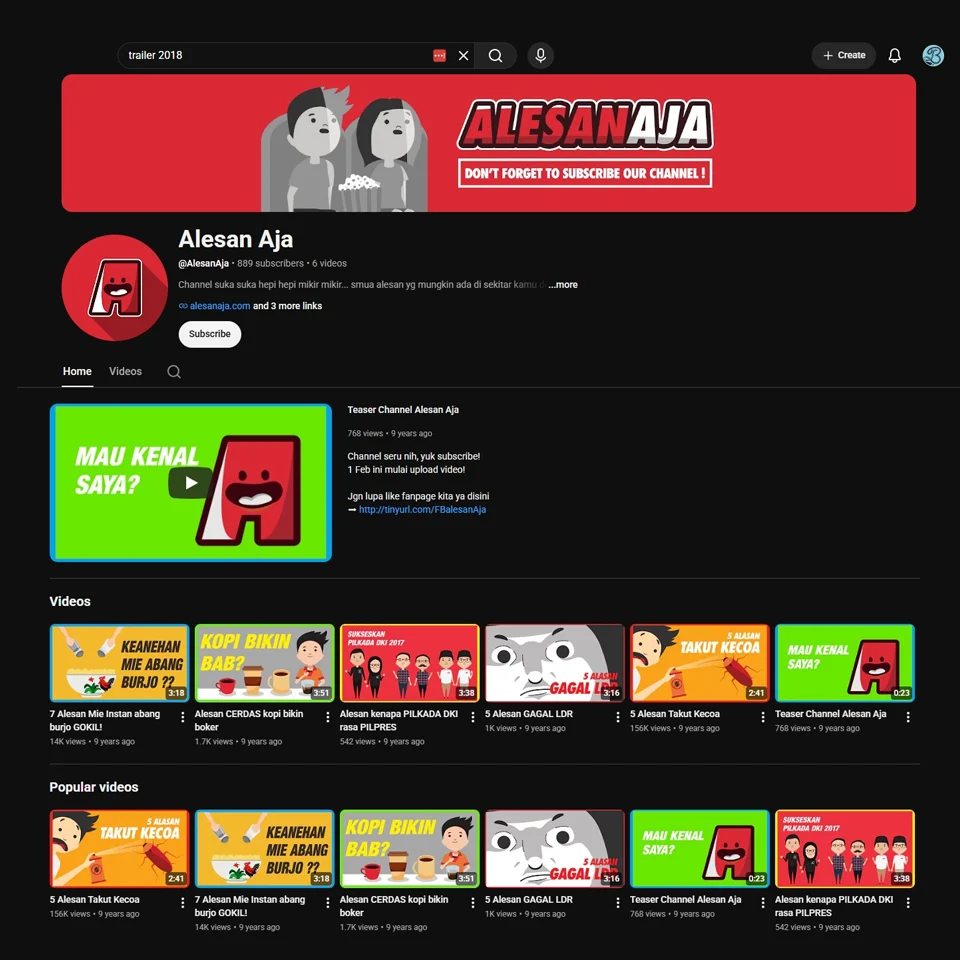Image resolution: width=960 pixels, height=960 pixels.
Task: Click the search magnifier button
Action: coord(495,56)
